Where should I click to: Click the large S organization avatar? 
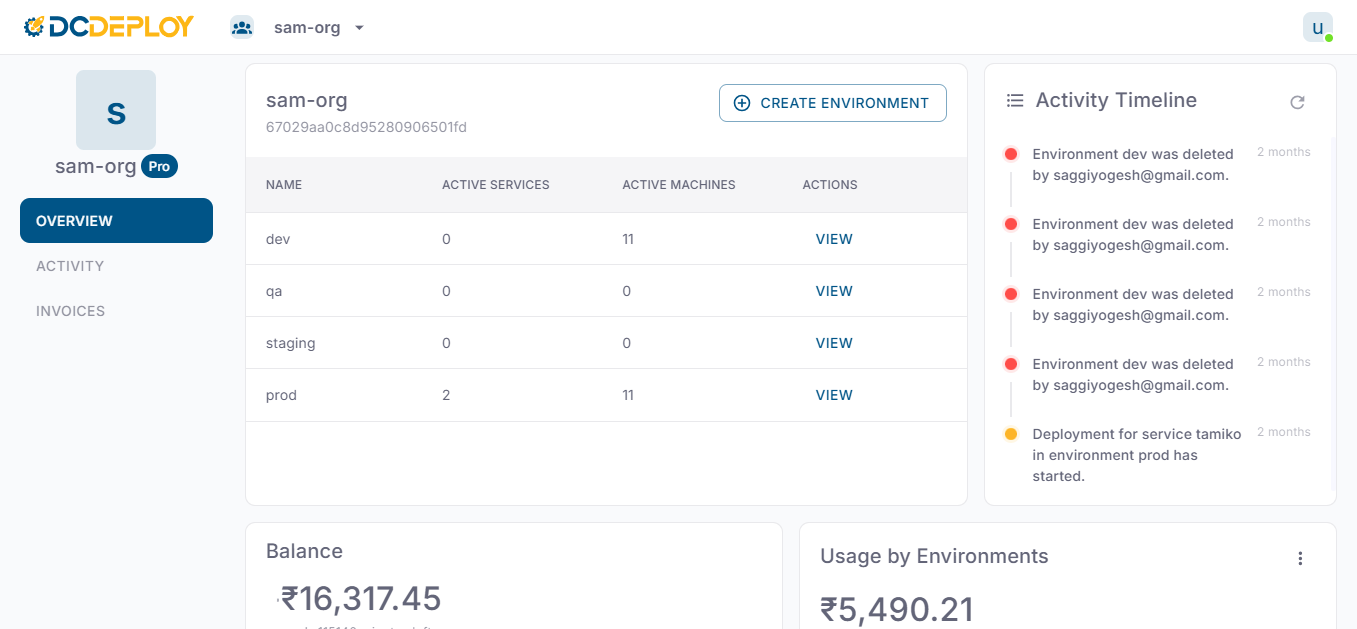click(116, 110)
